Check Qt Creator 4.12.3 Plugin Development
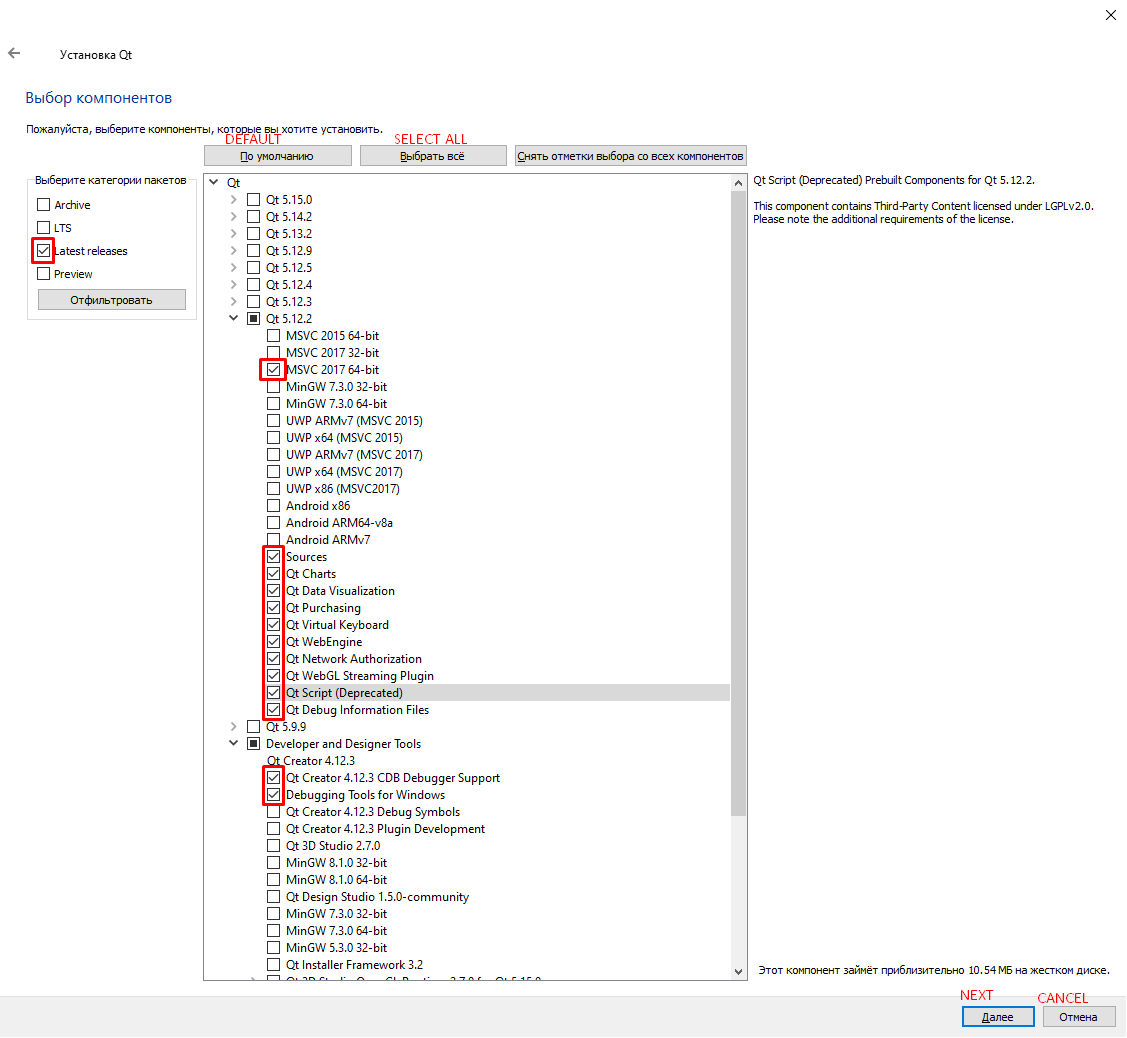 [274, 829]
